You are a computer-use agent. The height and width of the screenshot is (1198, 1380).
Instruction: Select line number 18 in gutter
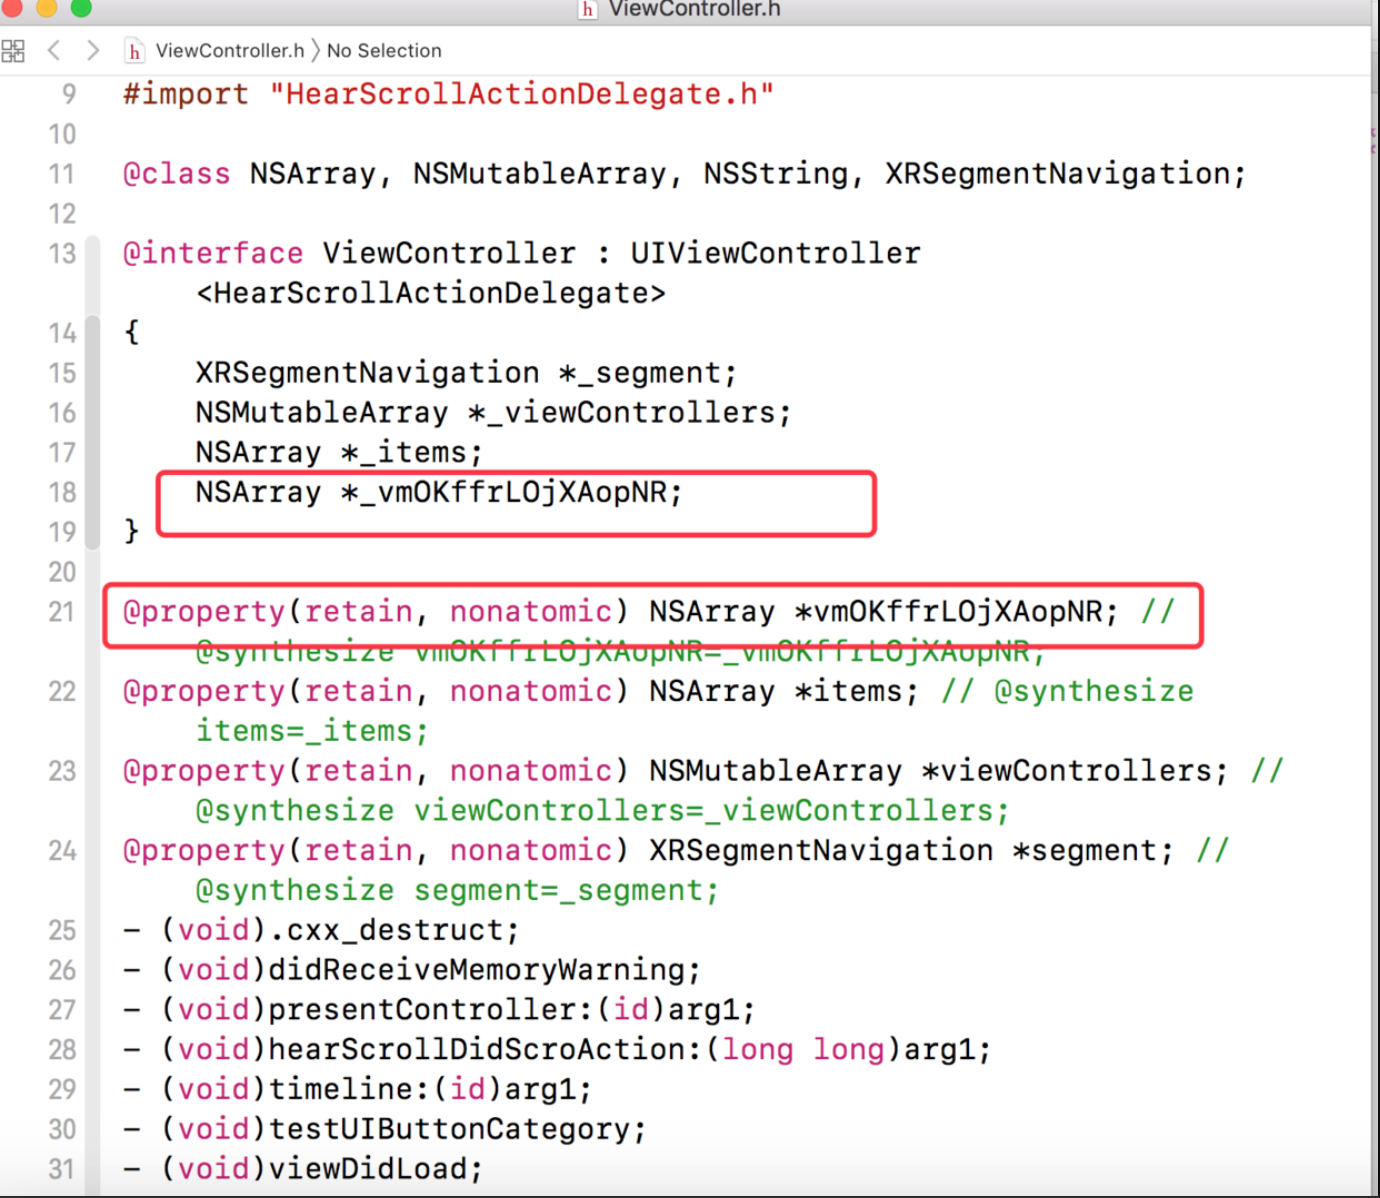(62, 492)
